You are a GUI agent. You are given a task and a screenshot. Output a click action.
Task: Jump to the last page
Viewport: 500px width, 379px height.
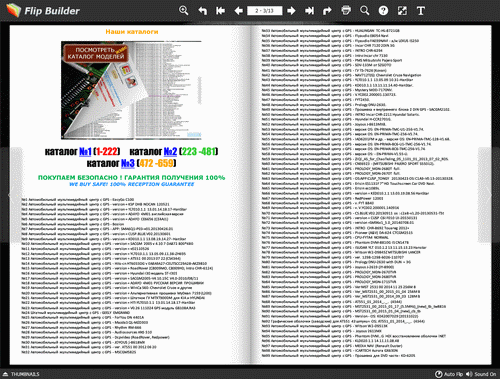(x=309, y=11)
